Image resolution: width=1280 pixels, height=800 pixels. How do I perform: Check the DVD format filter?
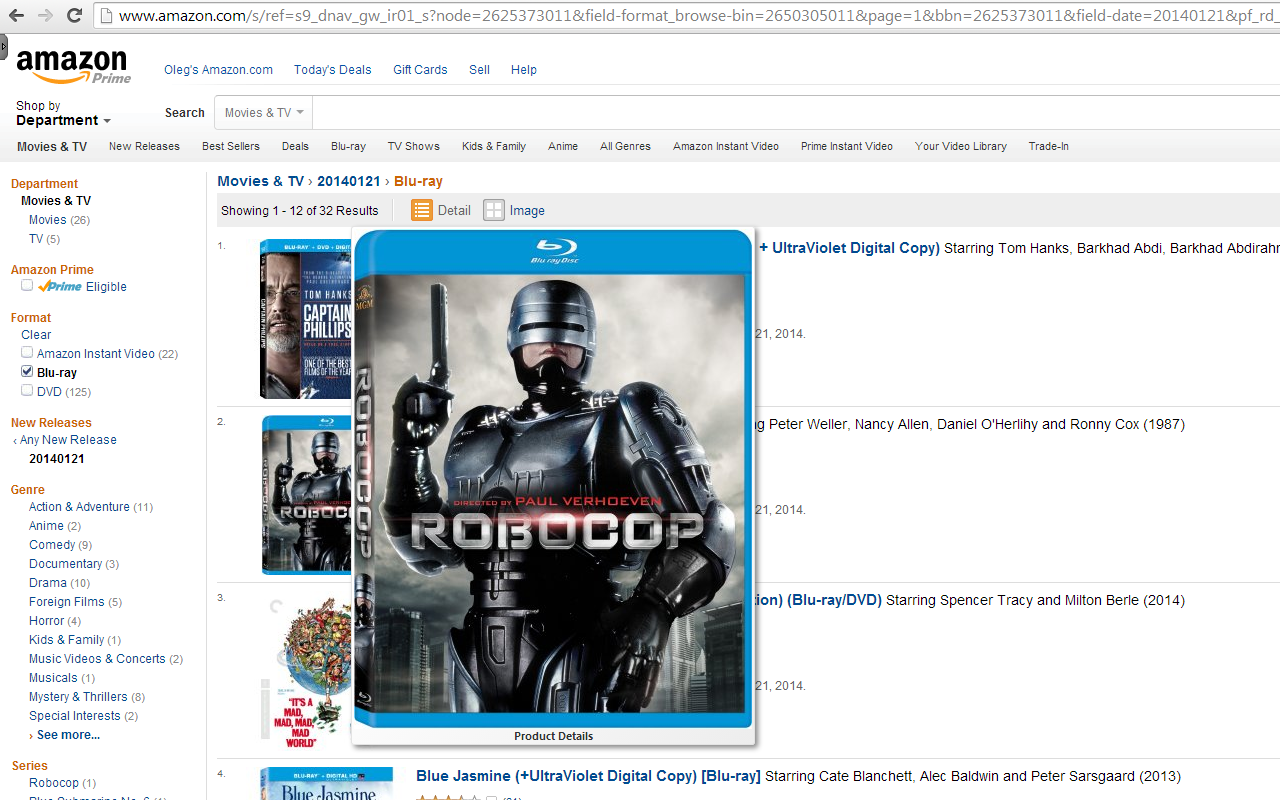(x=26, y=390)
